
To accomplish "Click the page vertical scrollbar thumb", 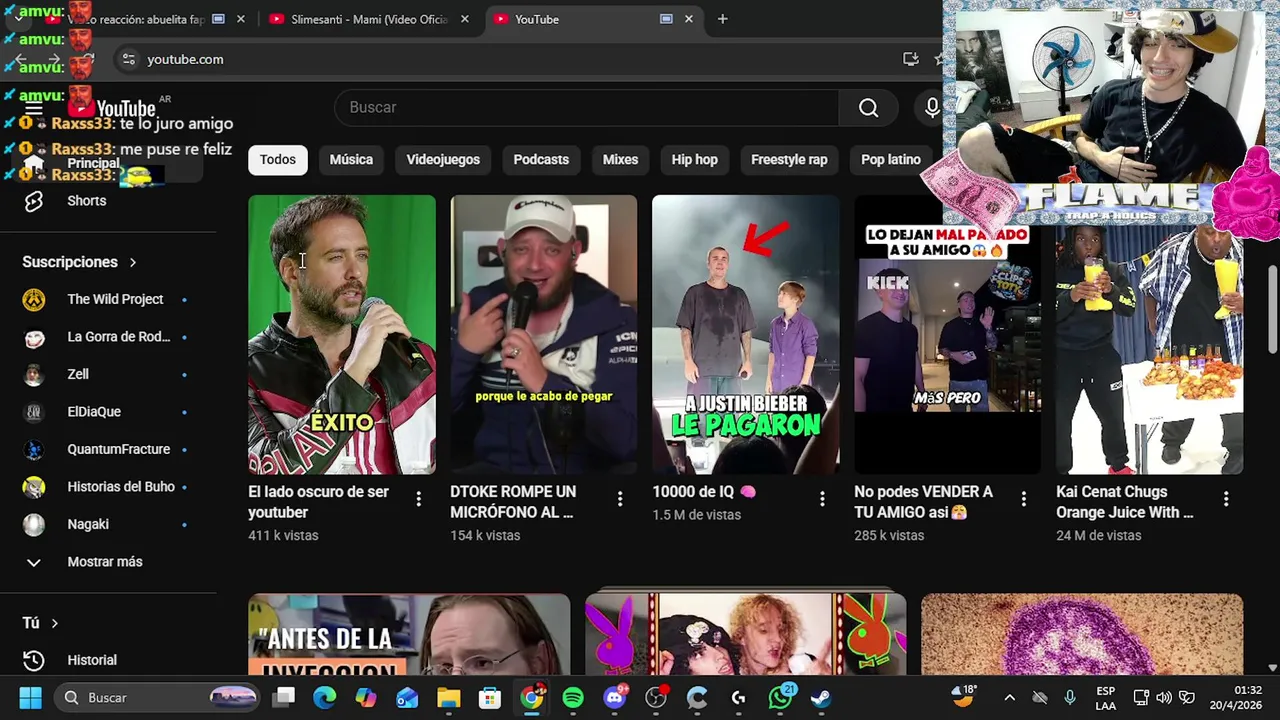I will [1272, 310].
